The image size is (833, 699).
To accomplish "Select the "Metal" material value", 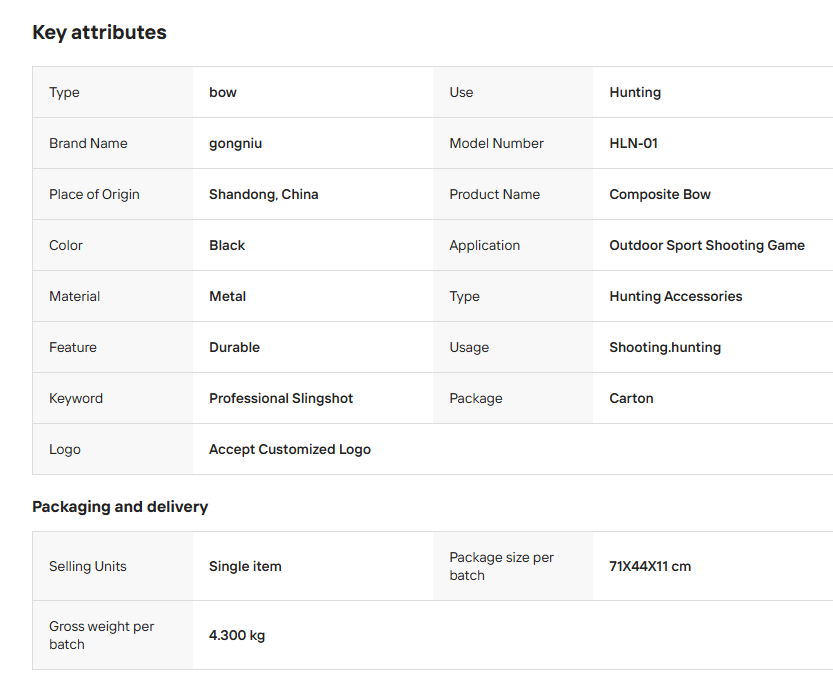I will pyautogui.click(x=227, y=296).
